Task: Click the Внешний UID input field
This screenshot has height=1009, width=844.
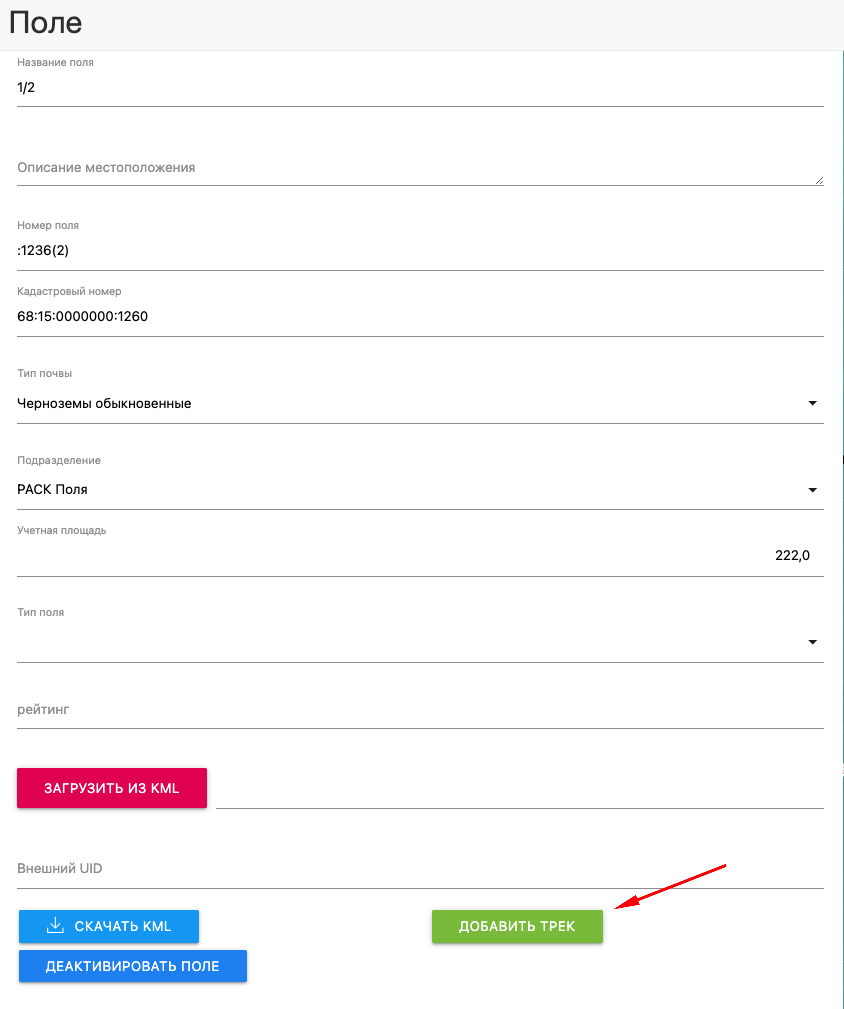Action: [420, 869]
